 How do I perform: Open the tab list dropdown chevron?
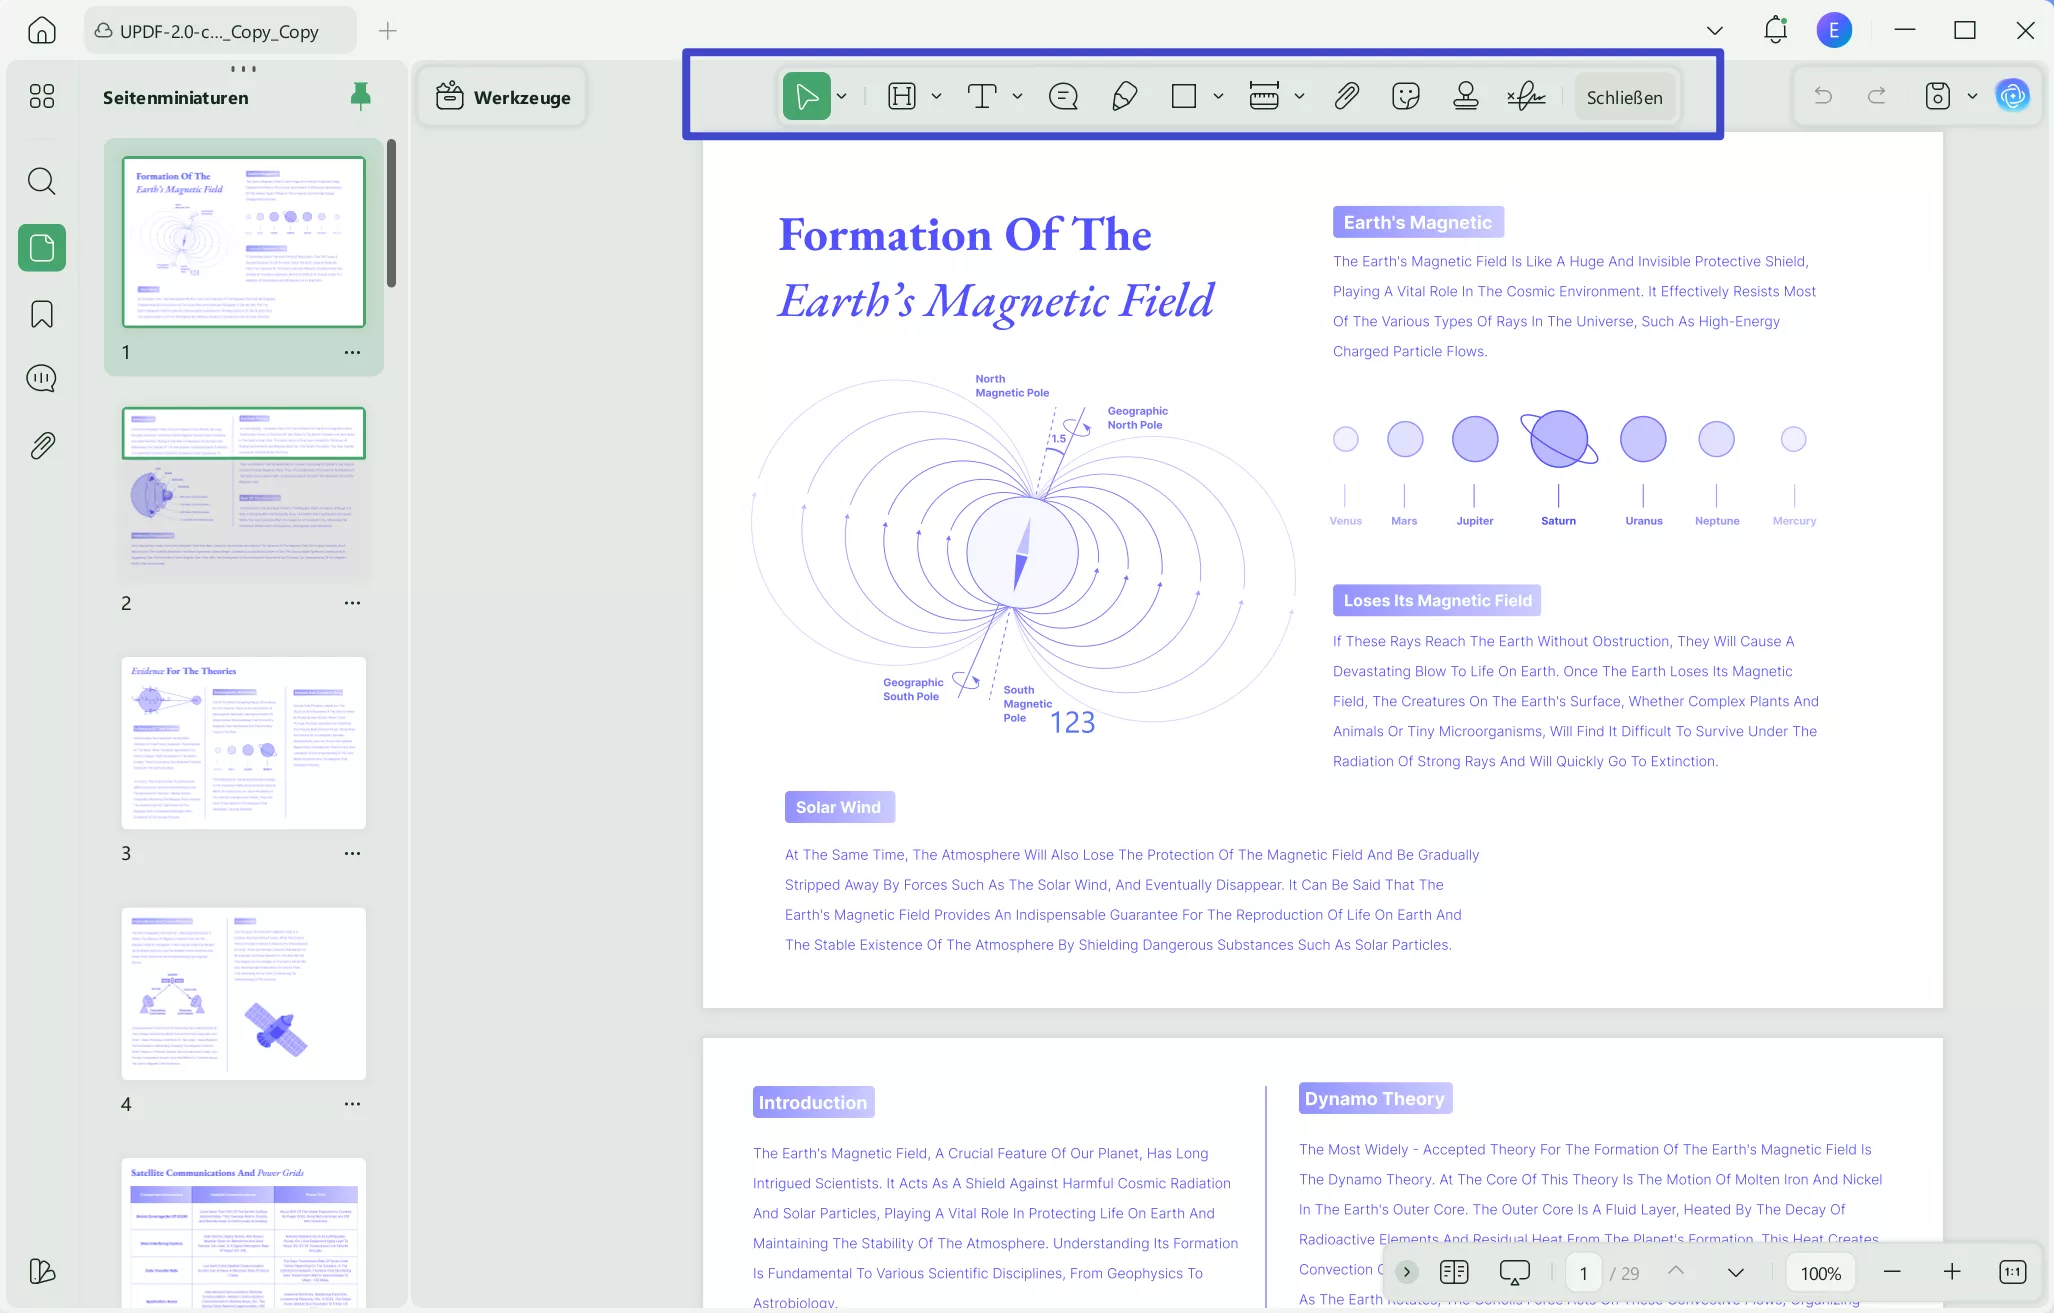1715,31
